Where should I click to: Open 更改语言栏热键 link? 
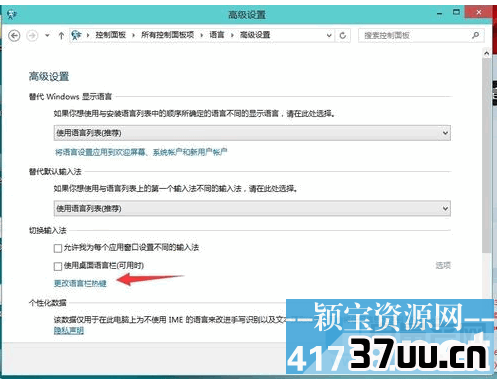pyautogui.click(x=80, y=283)
